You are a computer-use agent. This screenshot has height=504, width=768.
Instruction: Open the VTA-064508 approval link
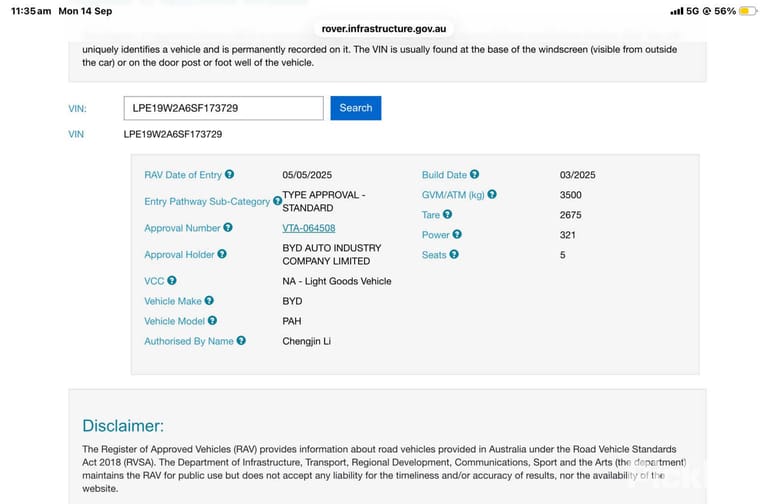coord(309,228)
